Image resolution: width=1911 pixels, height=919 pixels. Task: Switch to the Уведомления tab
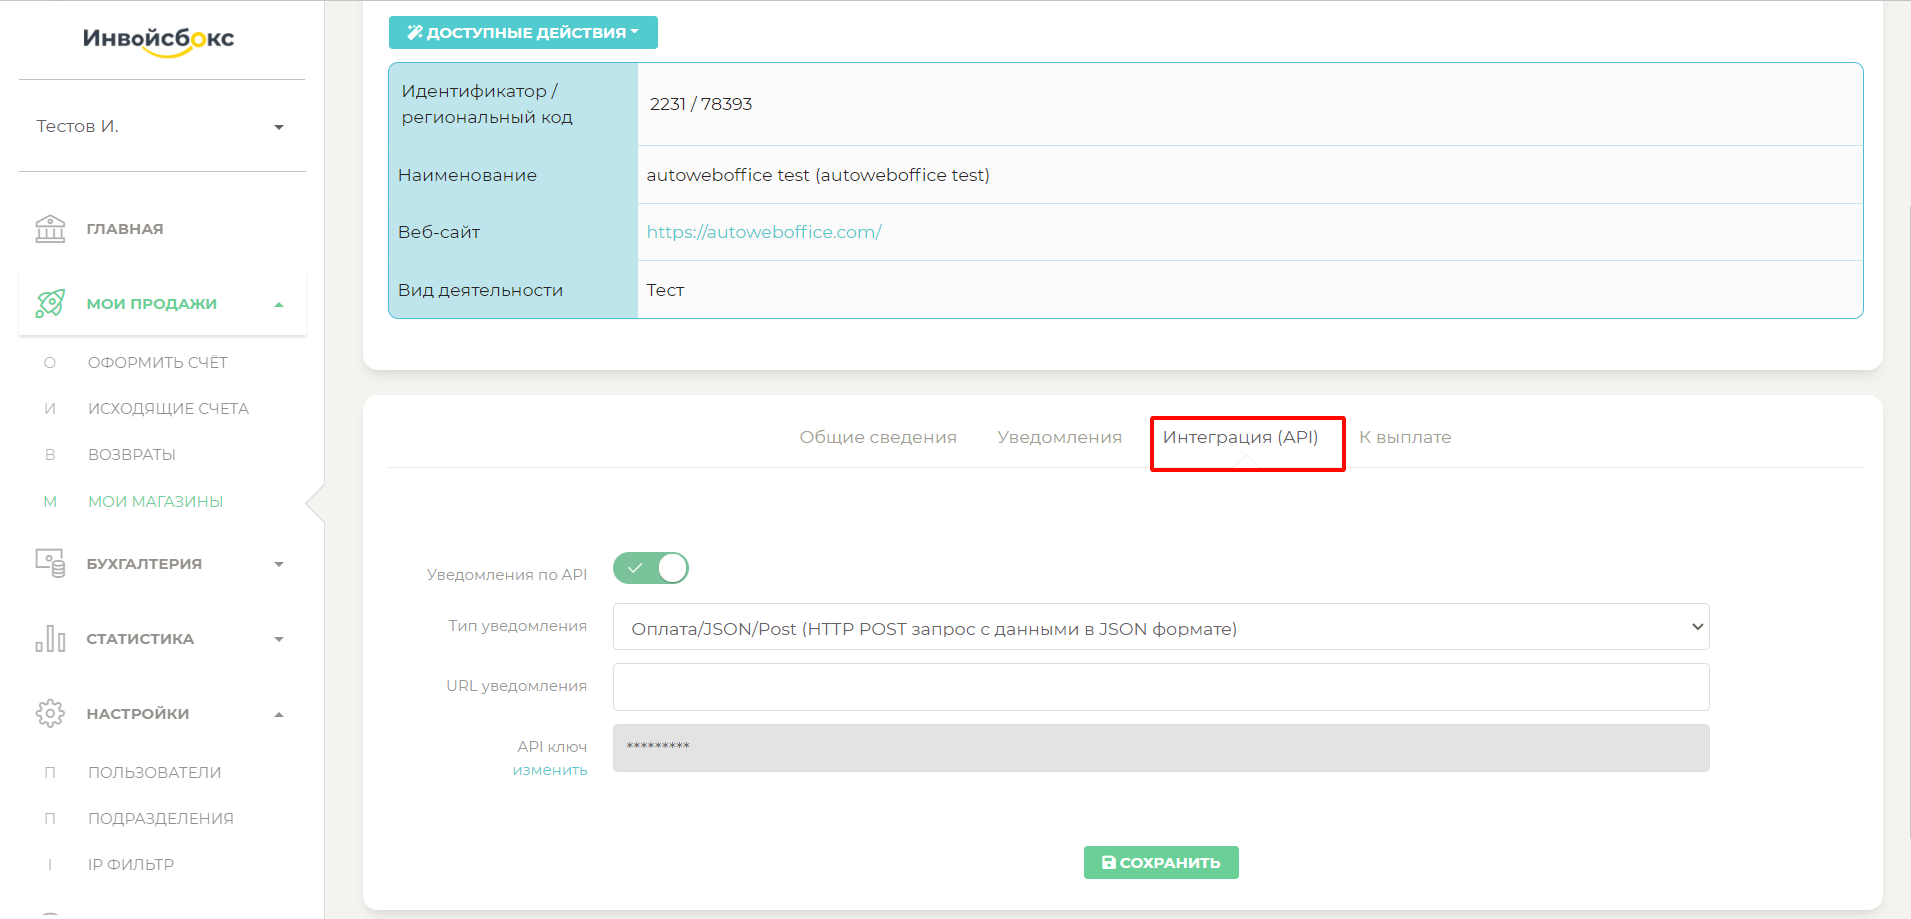1059,438
